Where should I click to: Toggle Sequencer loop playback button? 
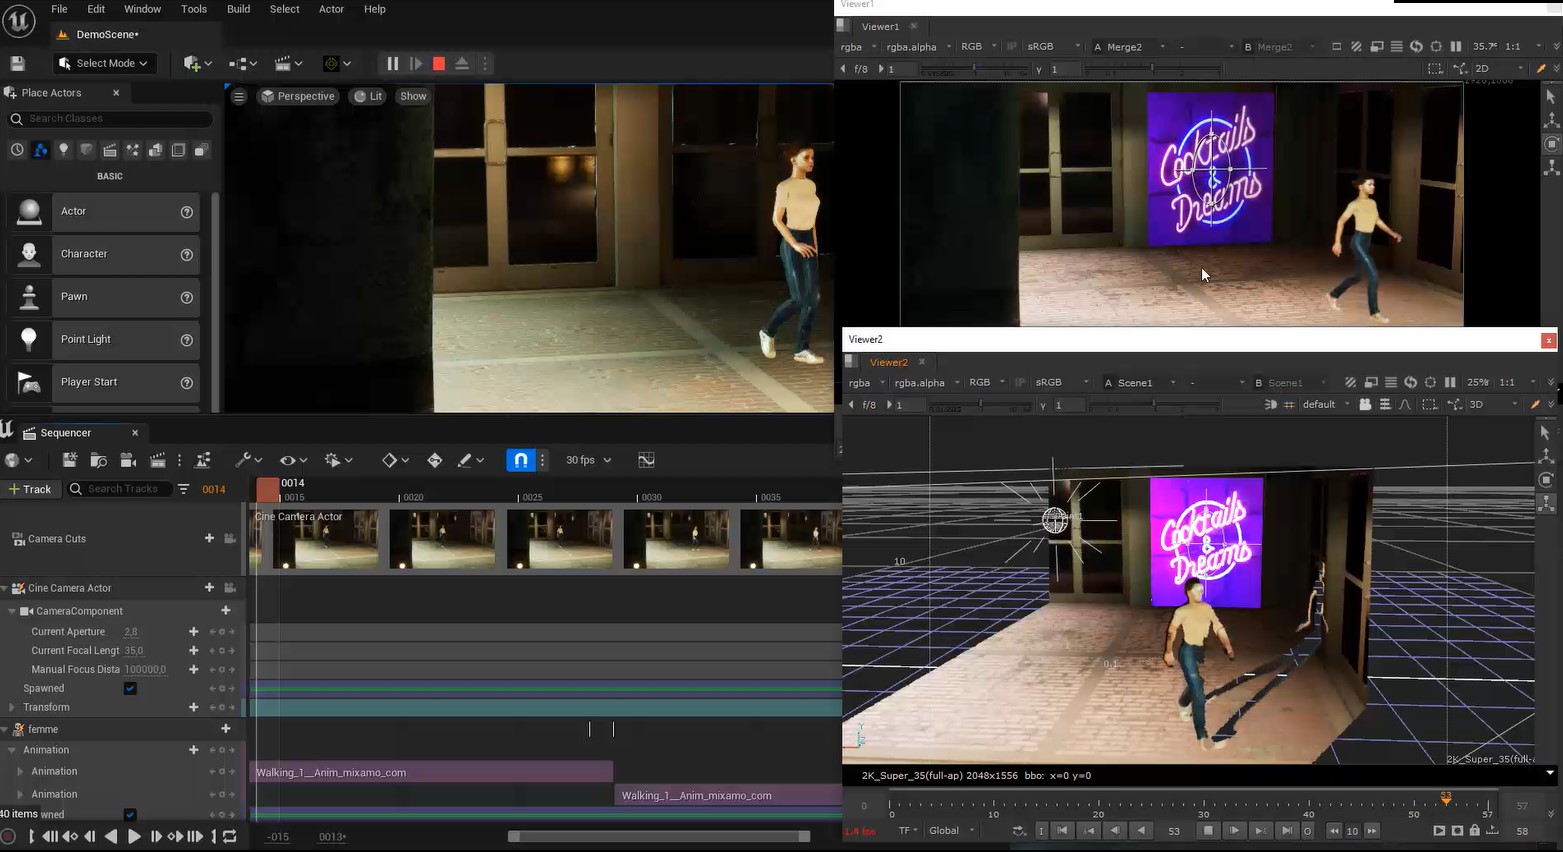230,837
